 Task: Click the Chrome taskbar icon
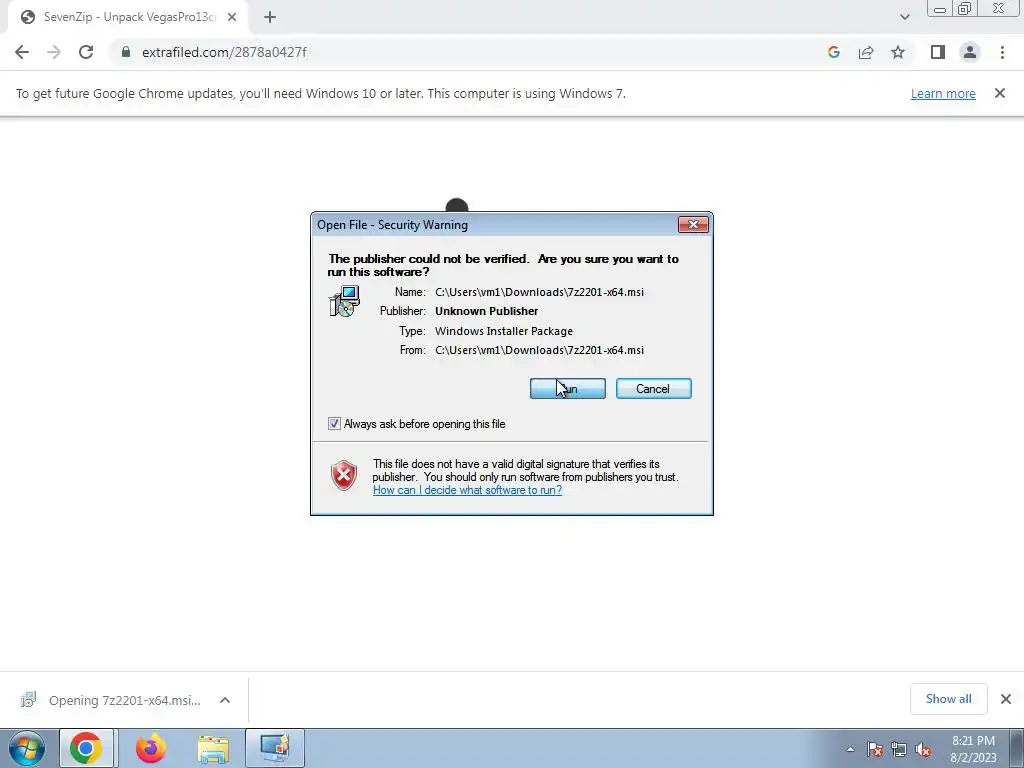click(x=86, y=748)
